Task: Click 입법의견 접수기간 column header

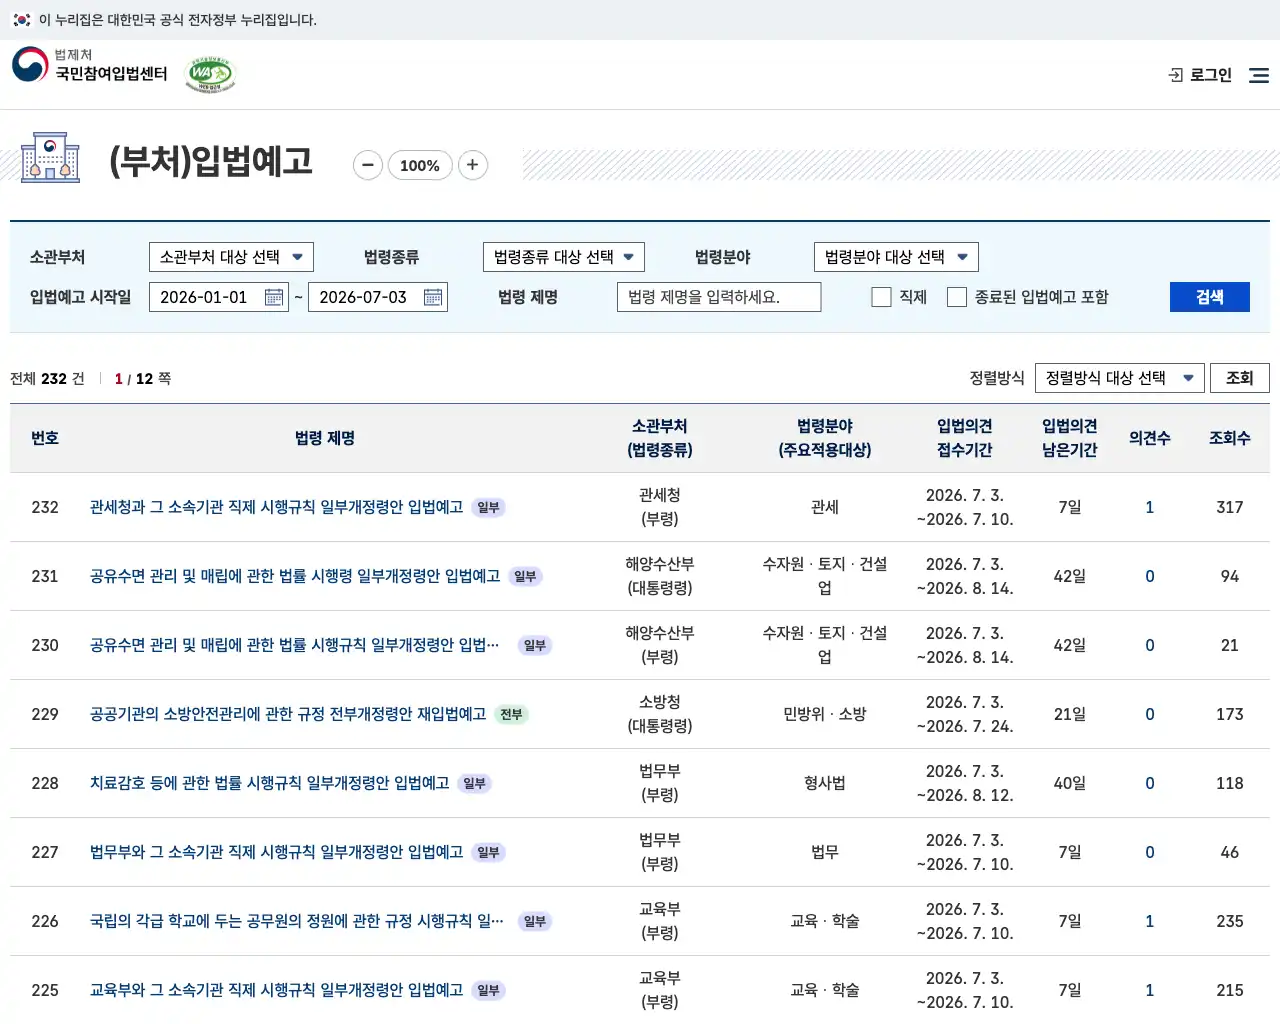Action: pos(965,438)
